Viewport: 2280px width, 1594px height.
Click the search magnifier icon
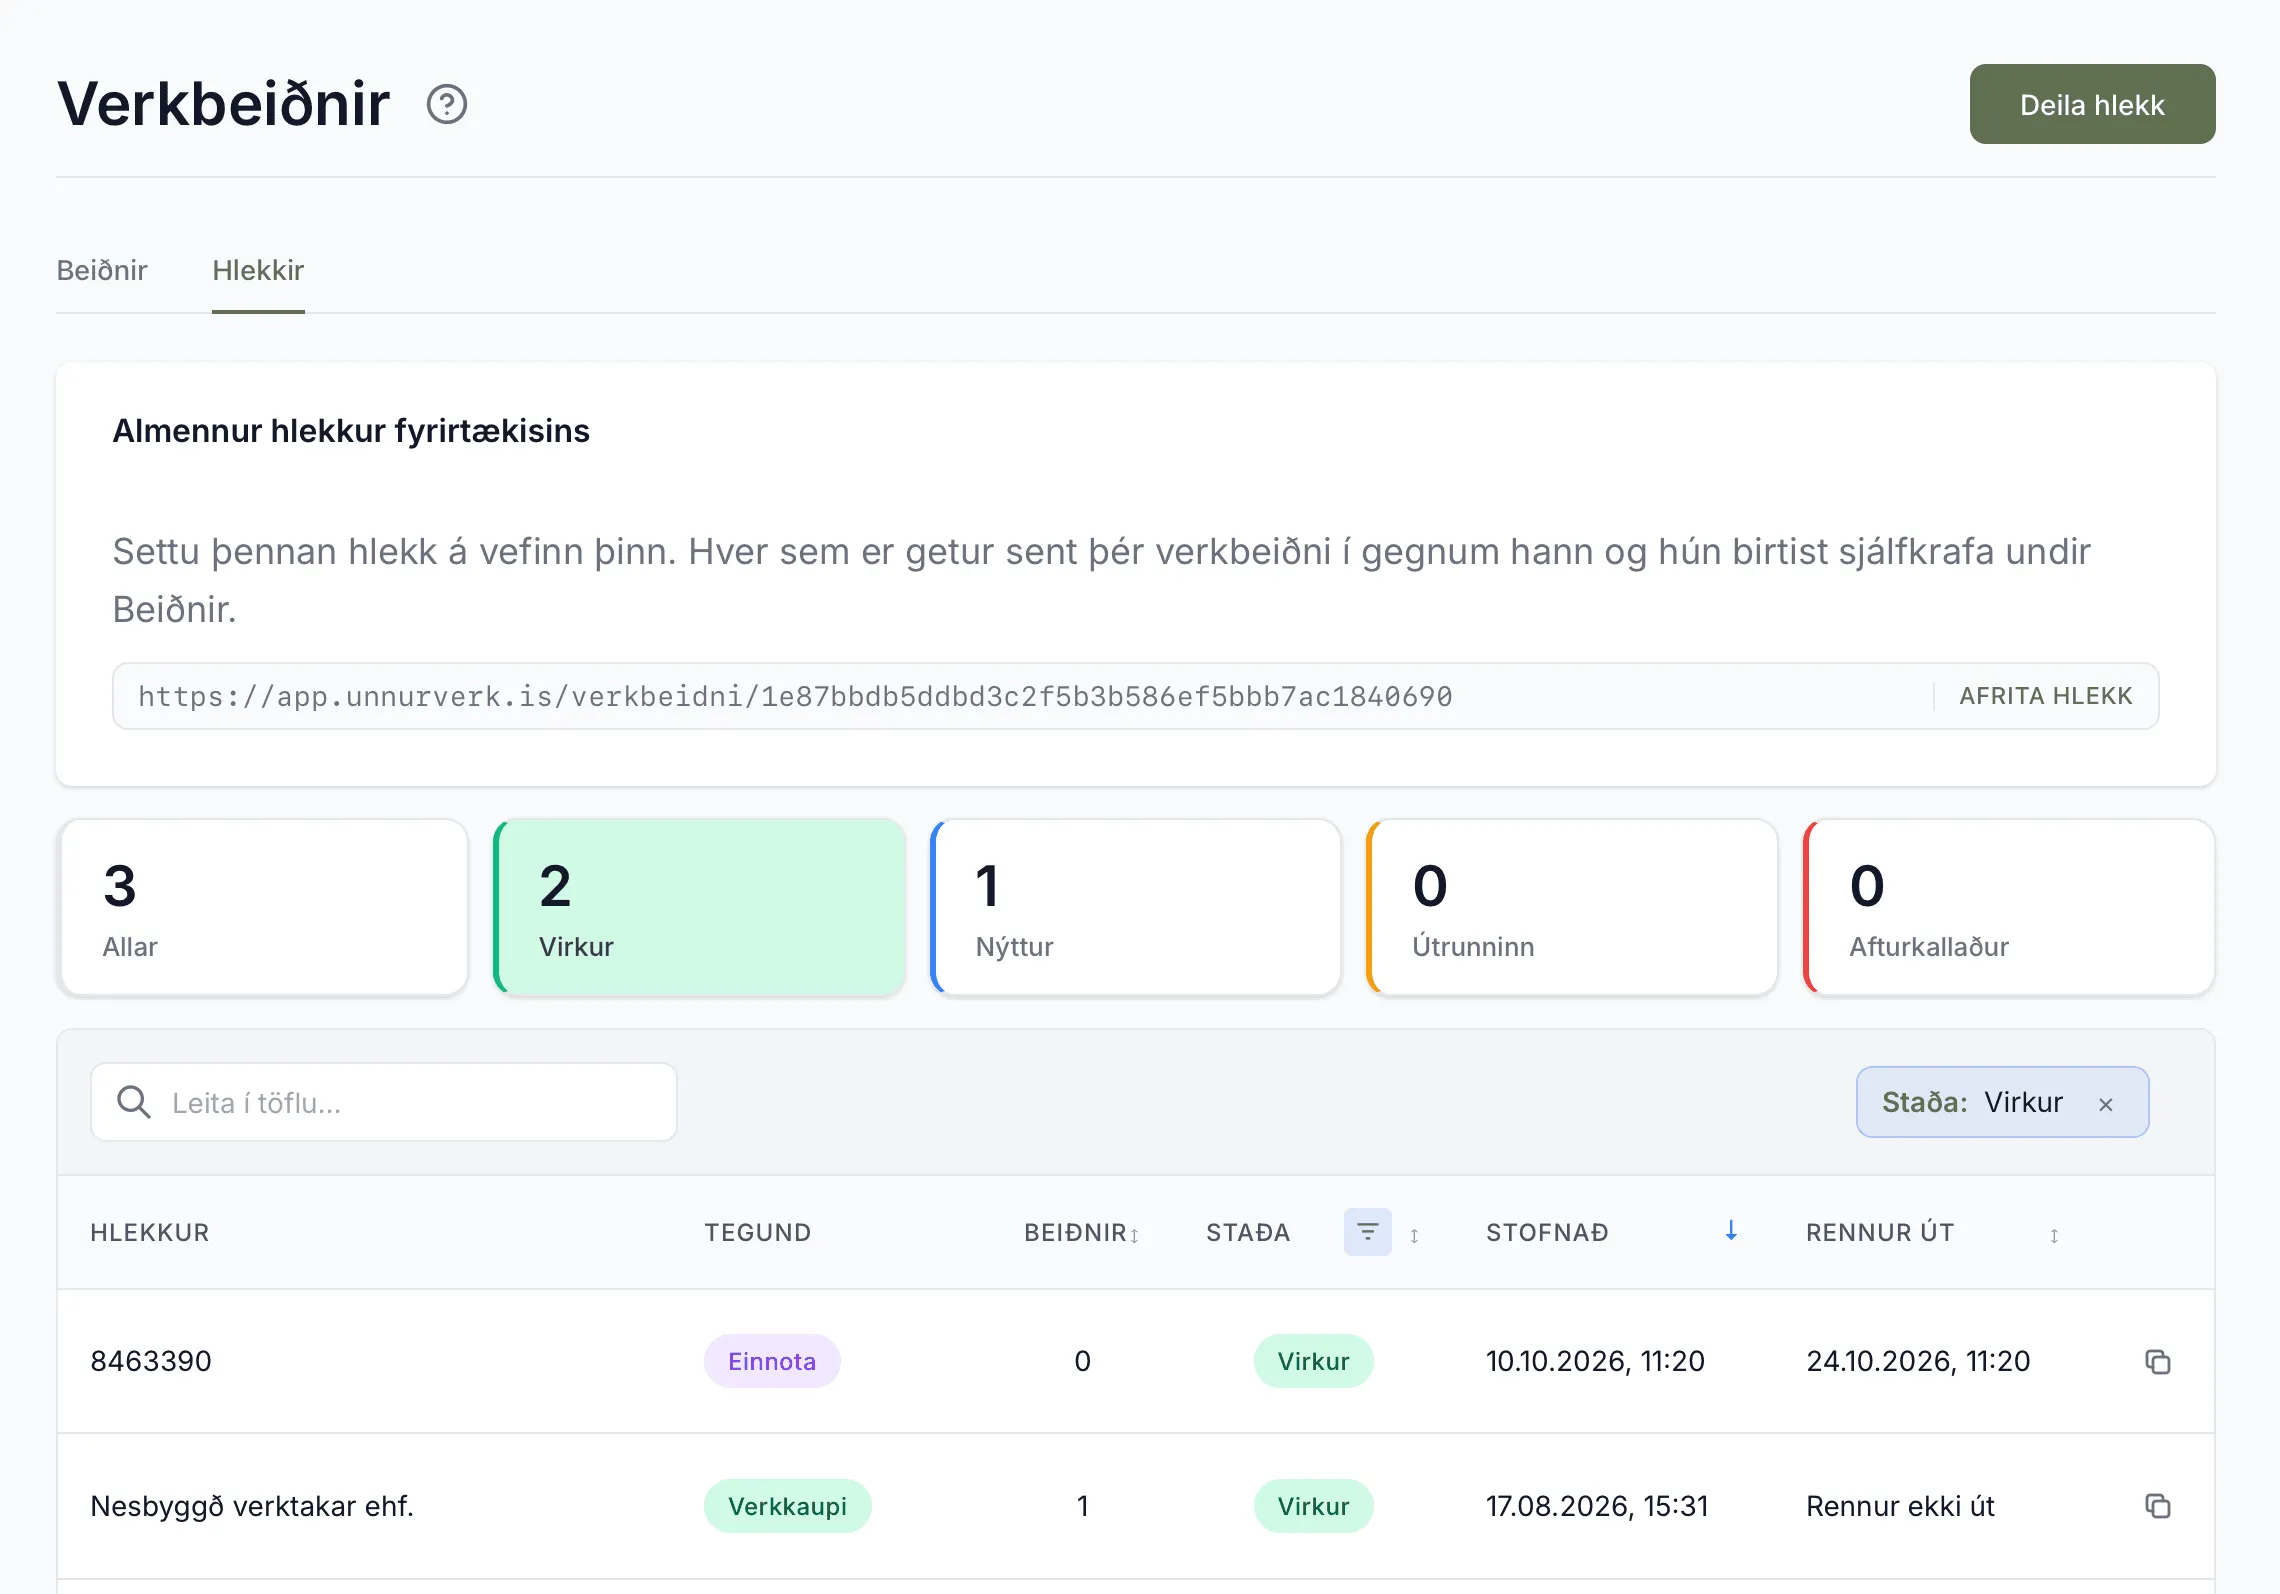pyautogui.click(x=133, y=1102)
